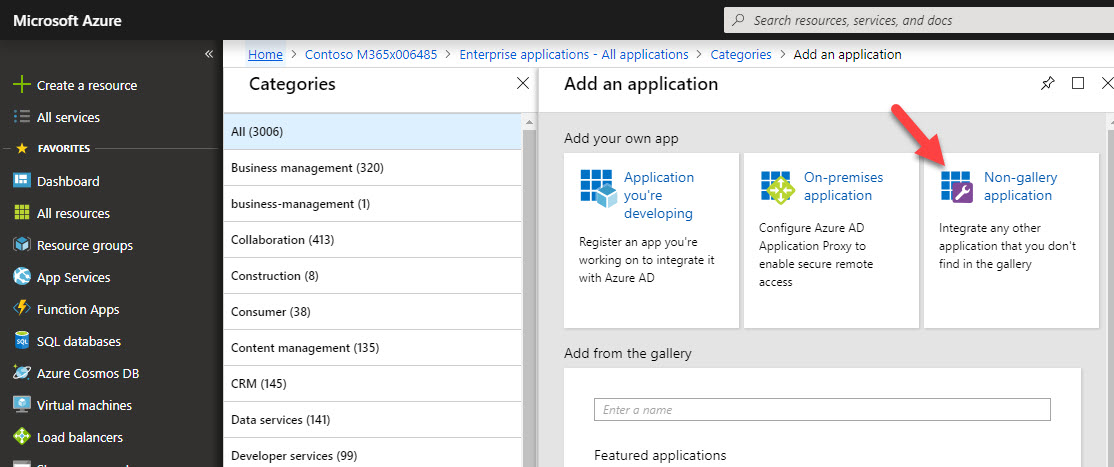This screenshot has width=1114, height=467.
Task: Open Load balancers in favorites
Action: (80, 437)
